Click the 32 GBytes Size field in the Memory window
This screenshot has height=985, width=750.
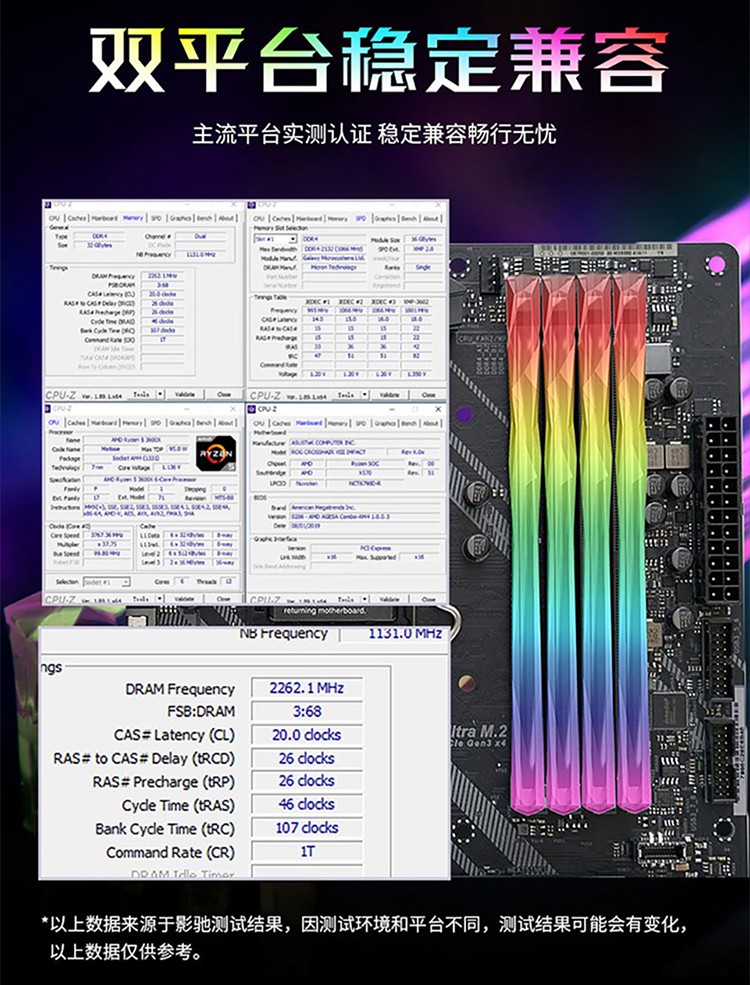coord(99,245)
